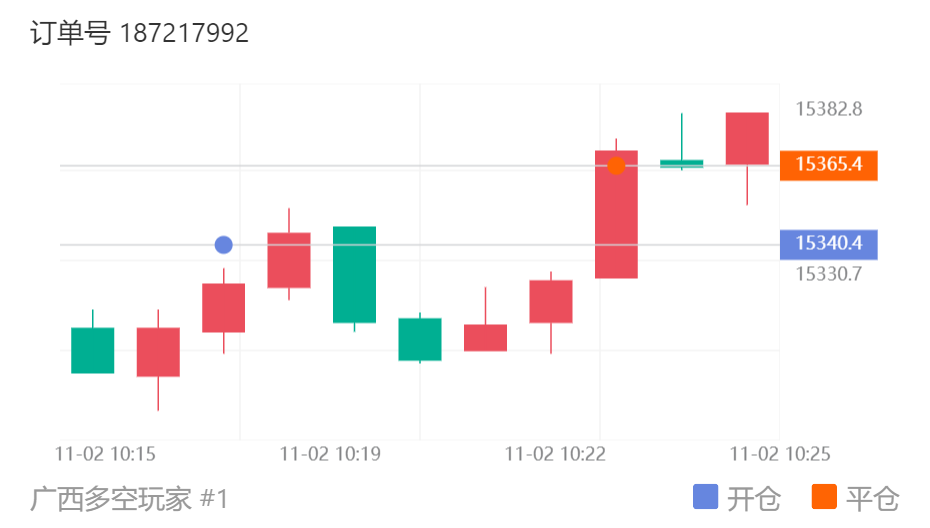Screen dimensions: 930x528
Task: Click the 11-02 10:25 time label
Action: click(x=780, y=454)
